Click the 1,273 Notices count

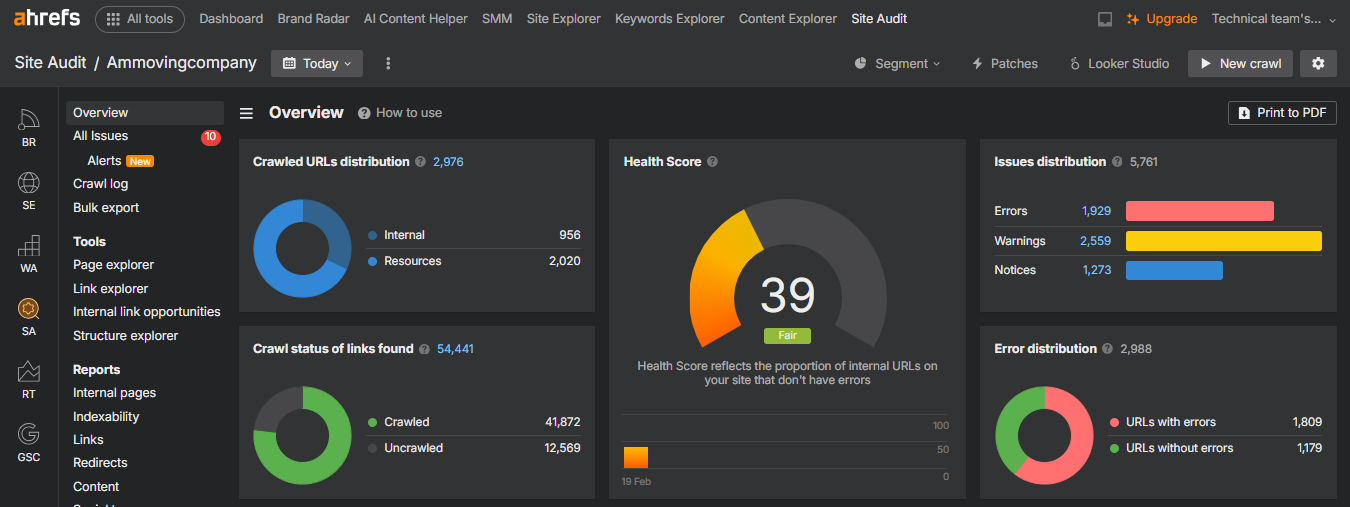1096,270
